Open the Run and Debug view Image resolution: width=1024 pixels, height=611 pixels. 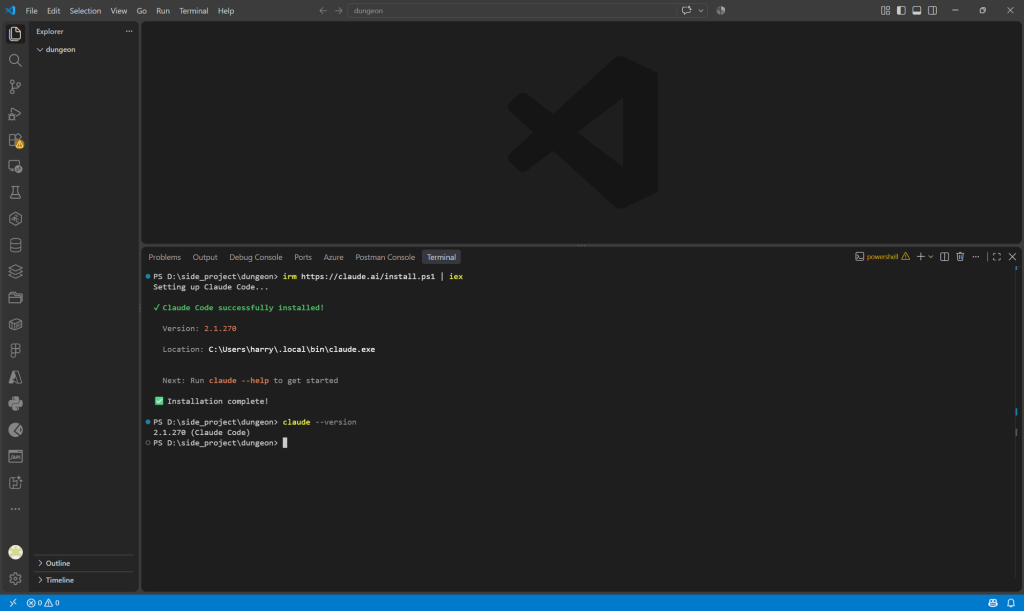[15, 114]
